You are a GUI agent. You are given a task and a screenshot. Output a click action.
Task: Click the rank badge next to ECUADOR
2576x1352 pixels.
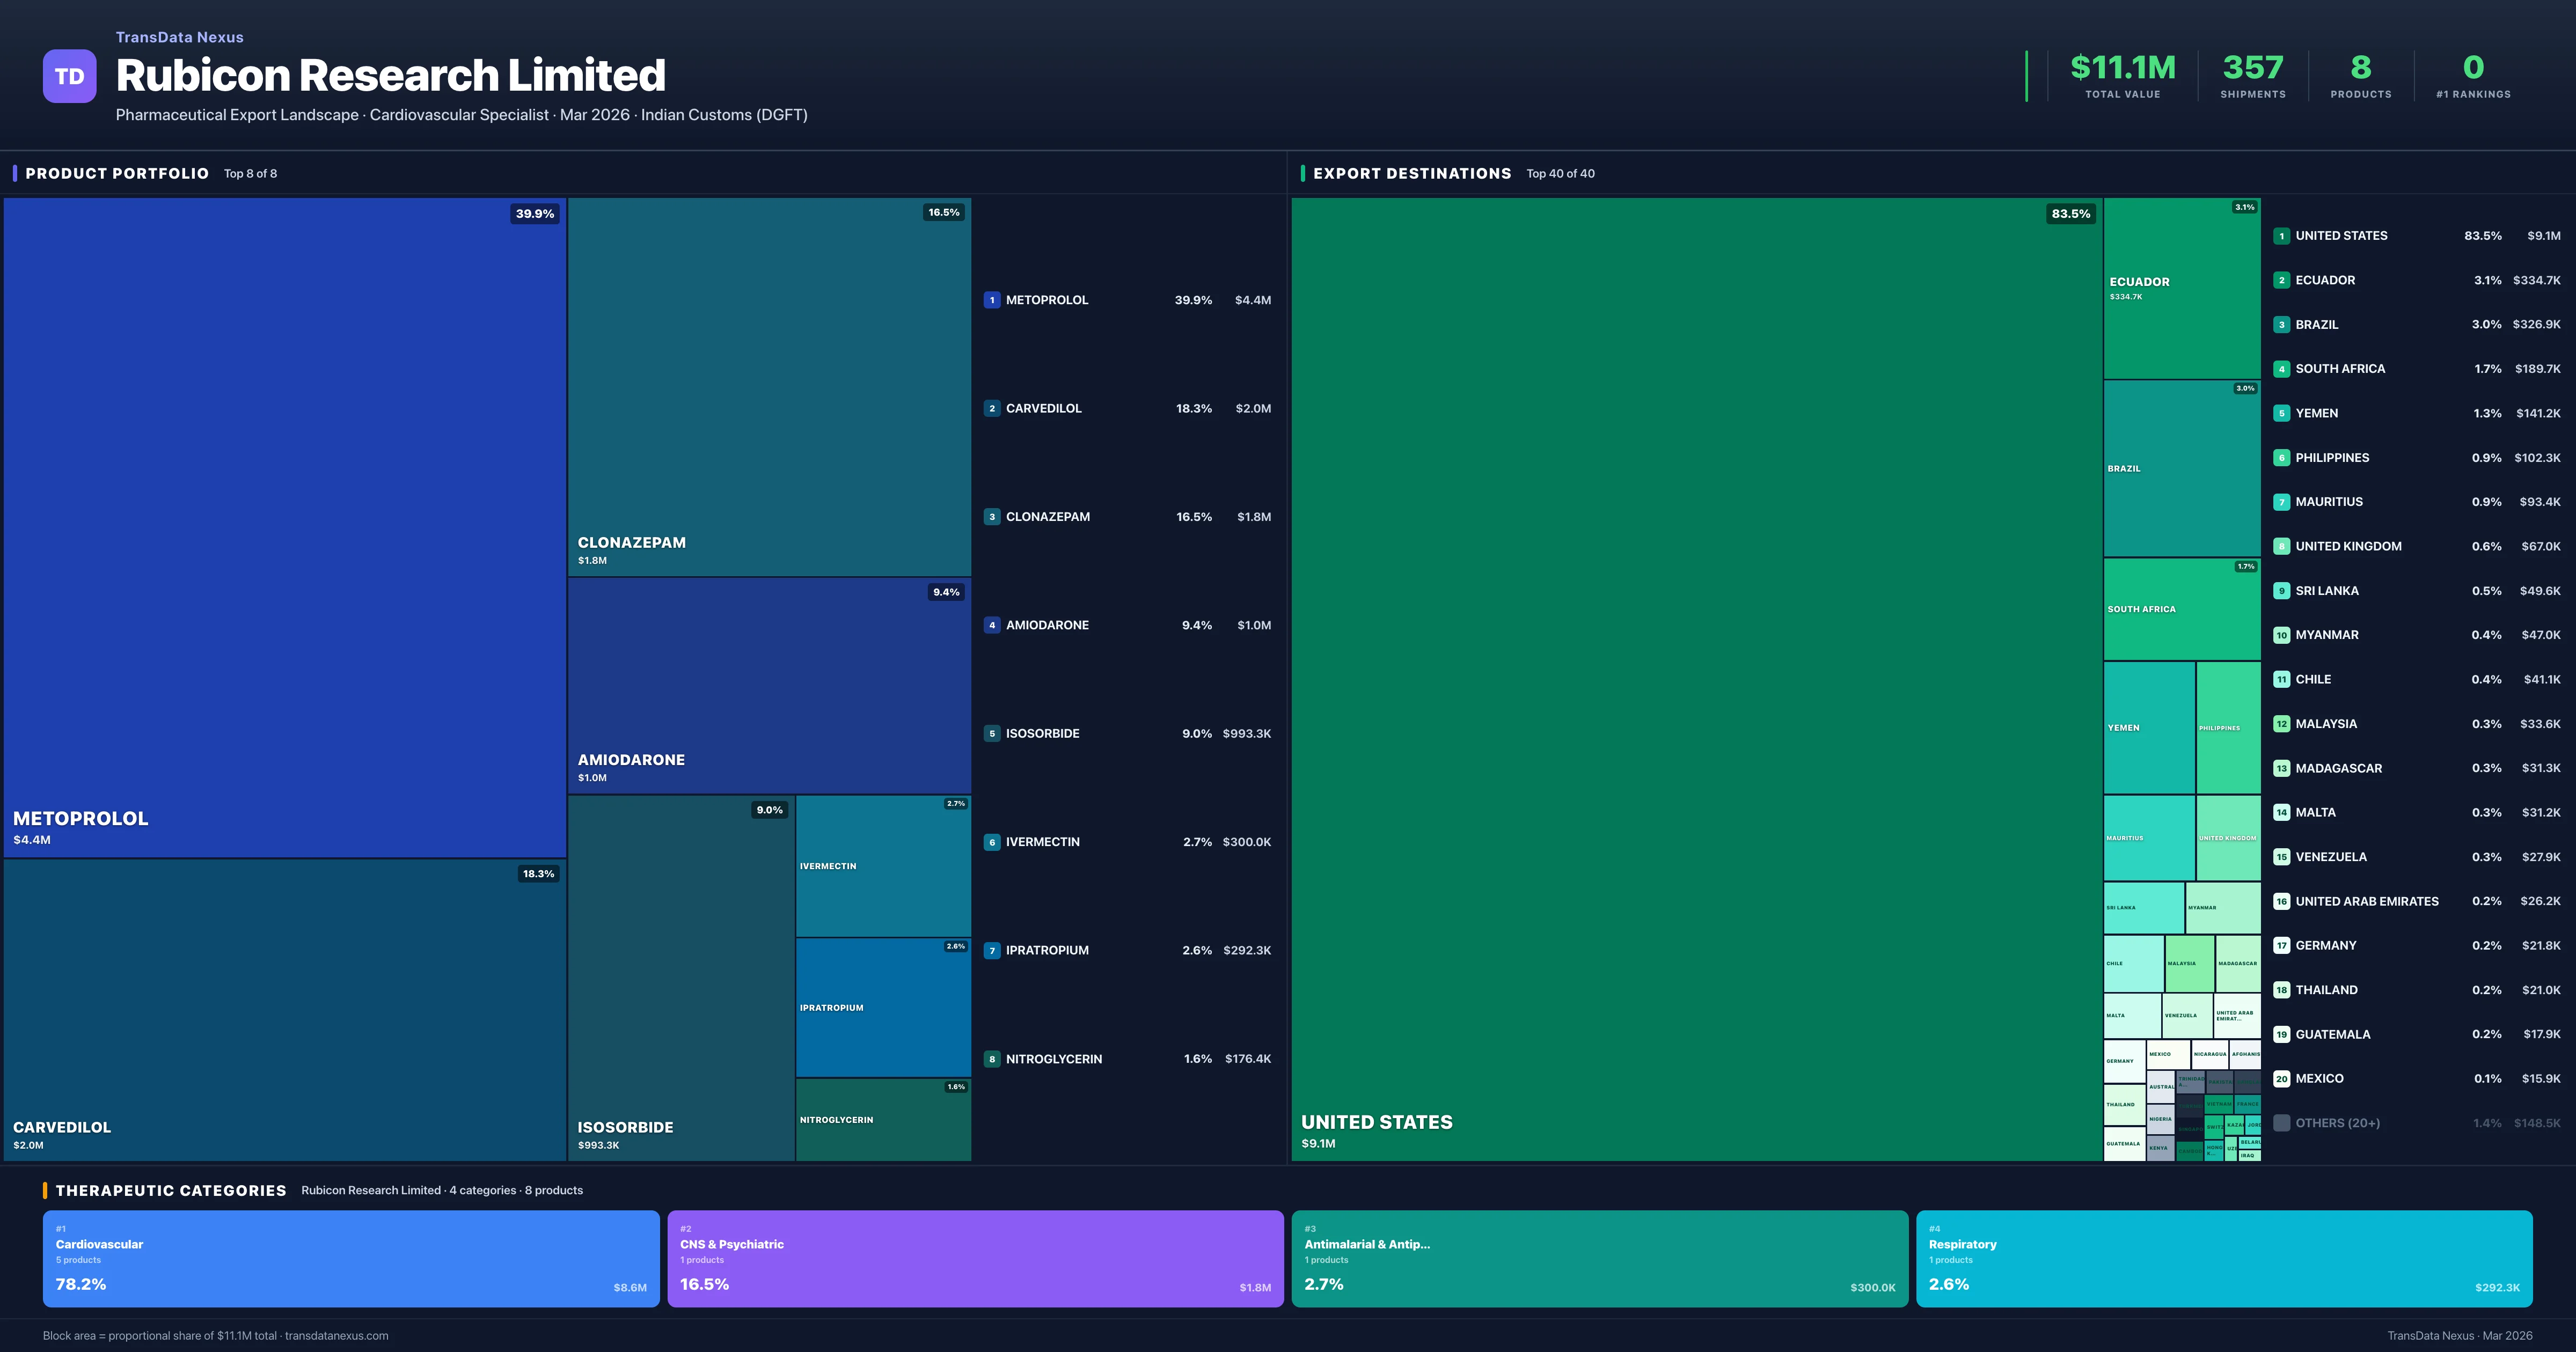coord(2282,280)
